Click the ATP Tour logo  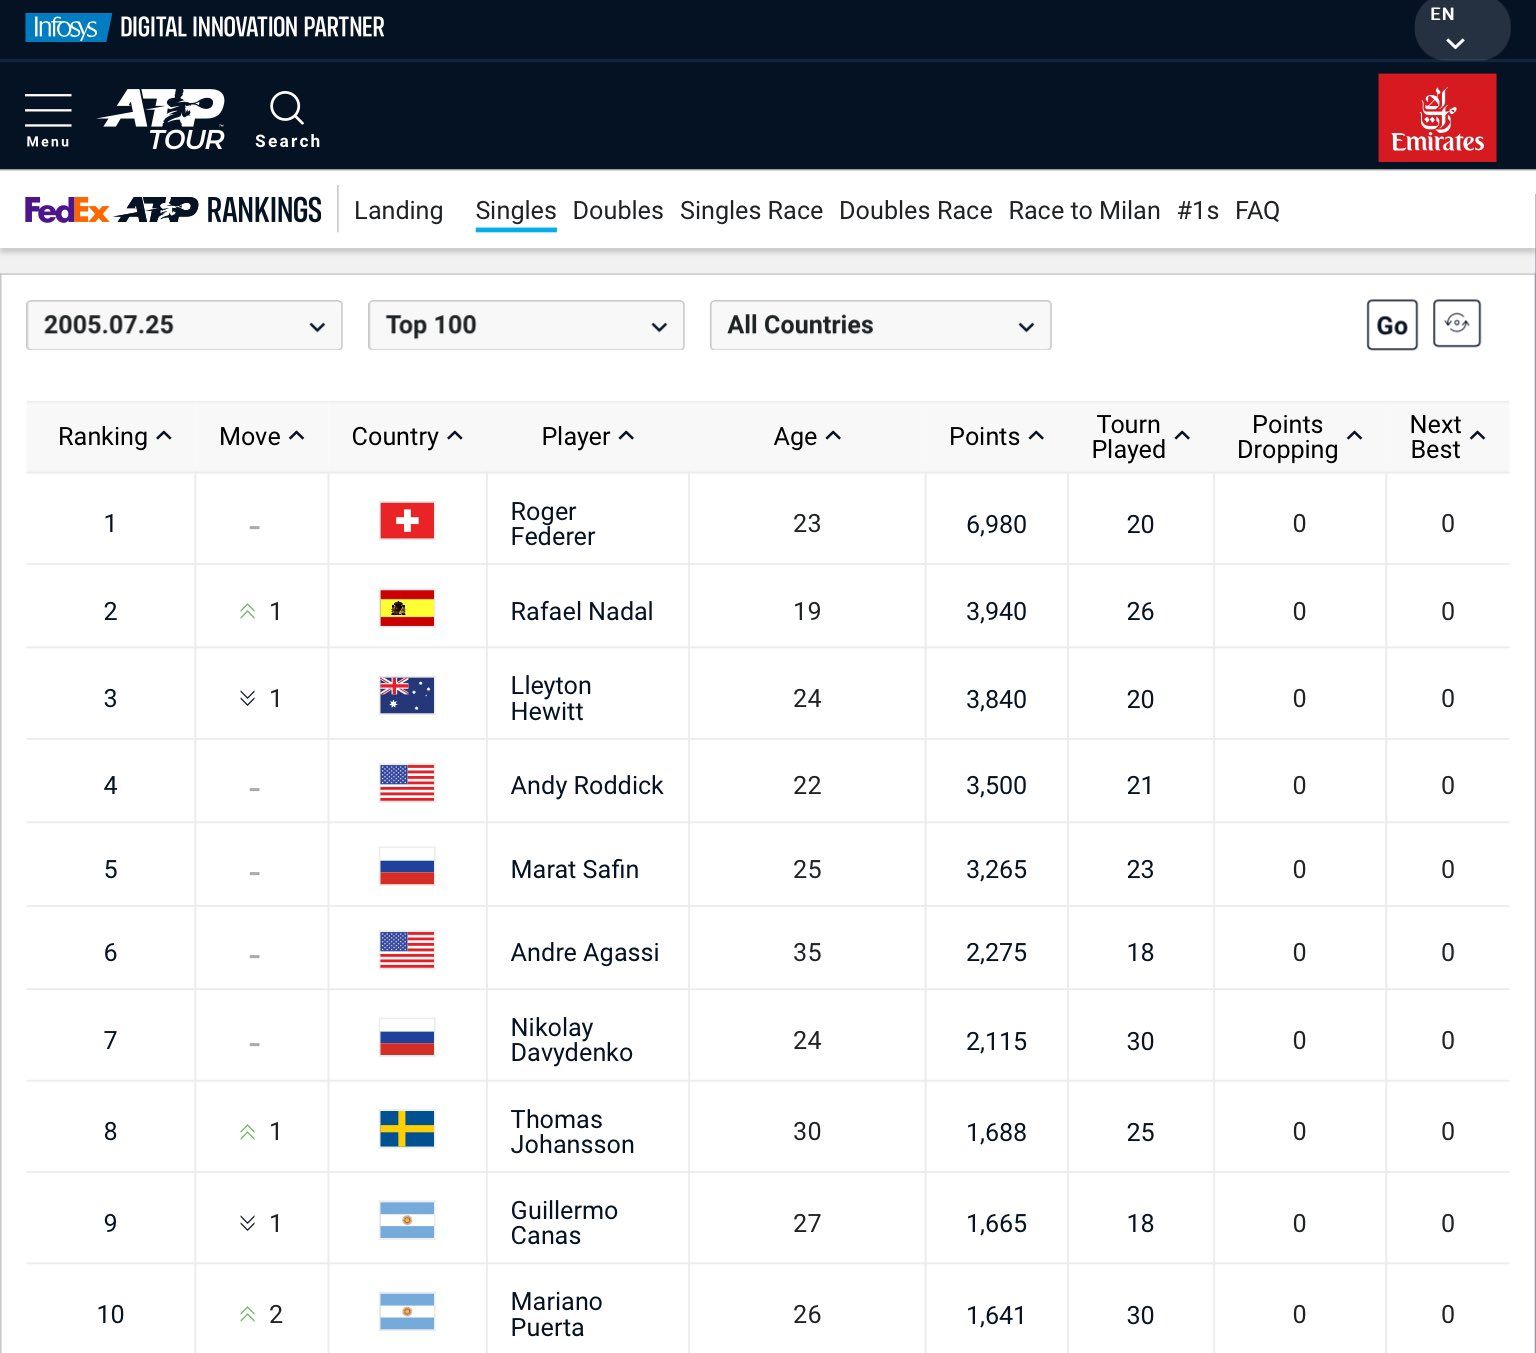click(x=164, y=119)
